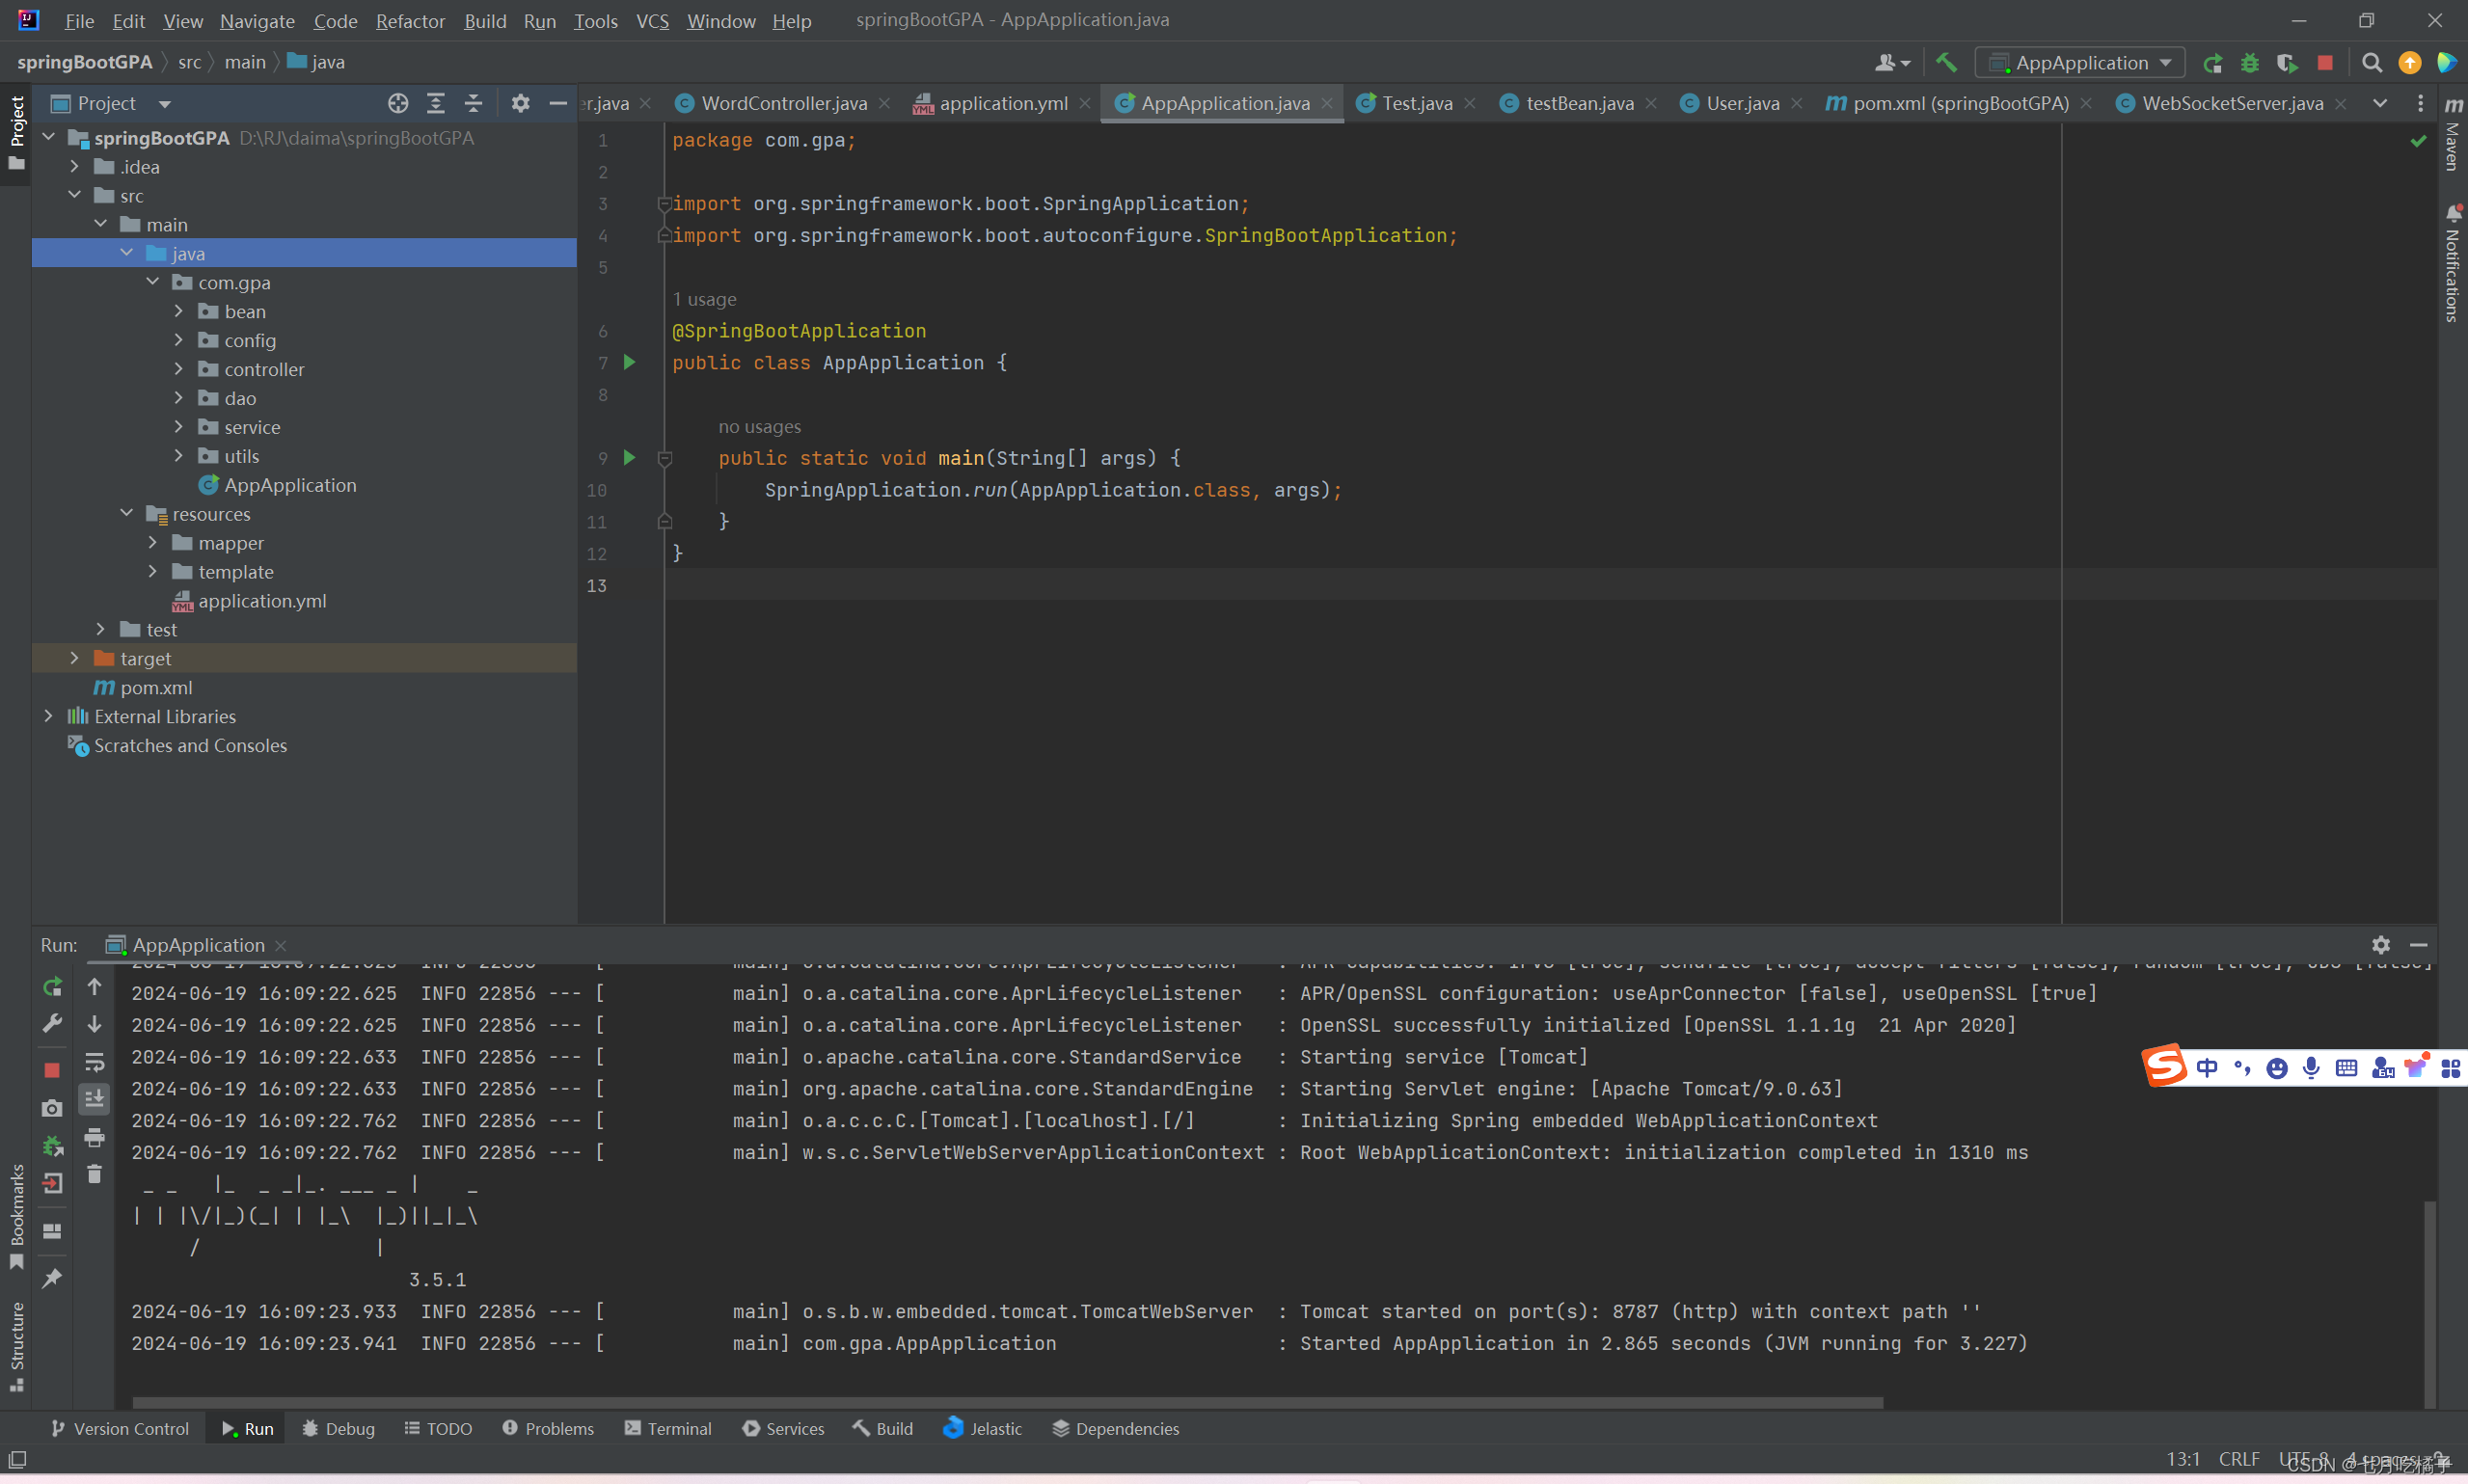Open the Refactor menu
Screen dimensions: 2468x1484
click(410, 20)
